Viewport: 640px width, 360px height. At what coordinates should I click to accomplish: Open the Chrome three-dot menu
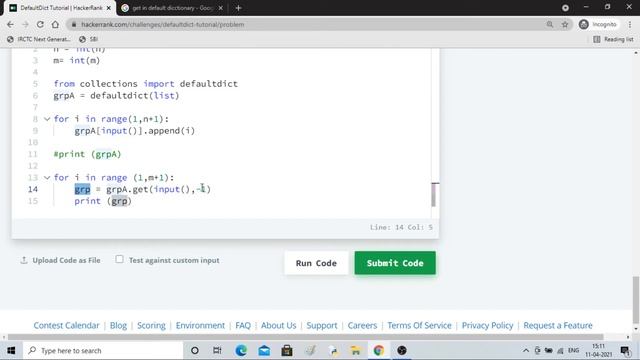(x=630, y=24)
